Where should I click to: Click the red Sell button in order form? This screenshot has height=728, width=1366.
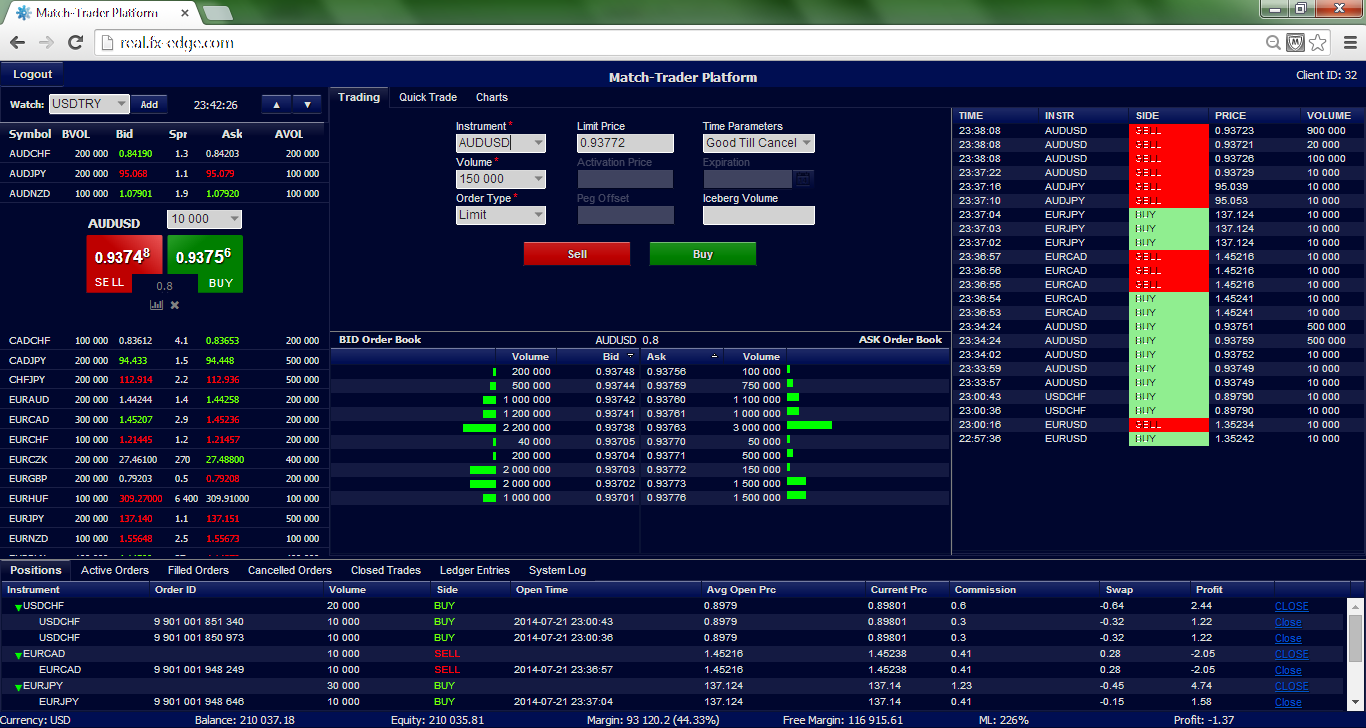pos(577,254)
